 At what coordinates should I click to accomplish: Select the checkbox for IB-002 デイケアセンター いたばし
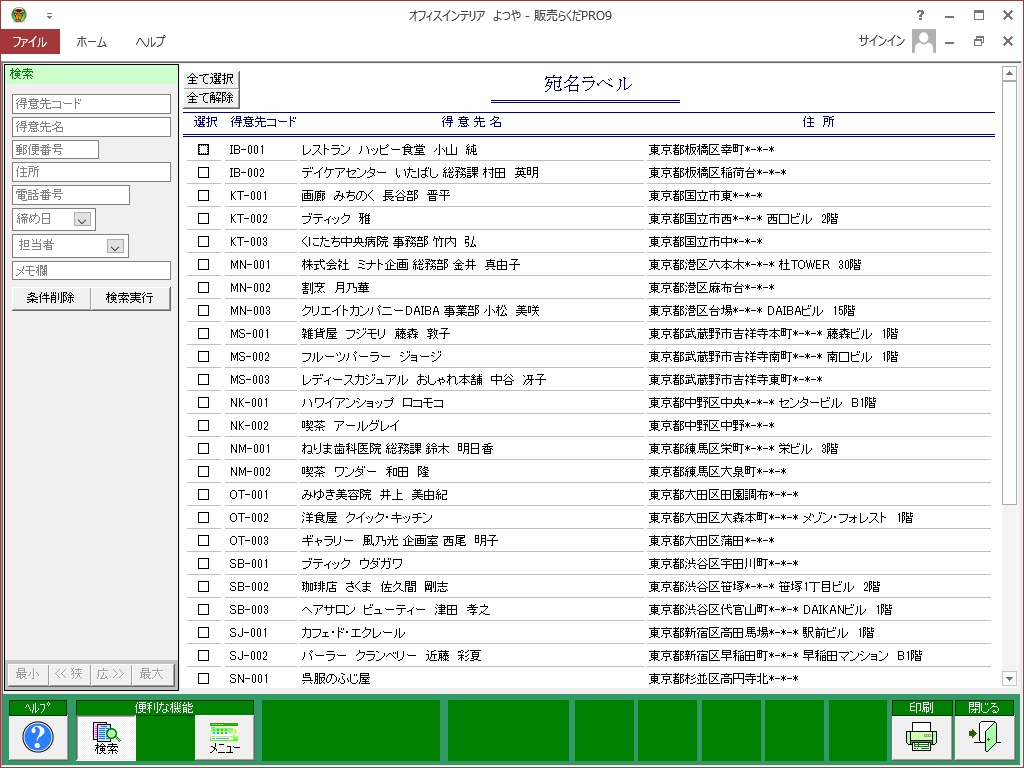204,172
